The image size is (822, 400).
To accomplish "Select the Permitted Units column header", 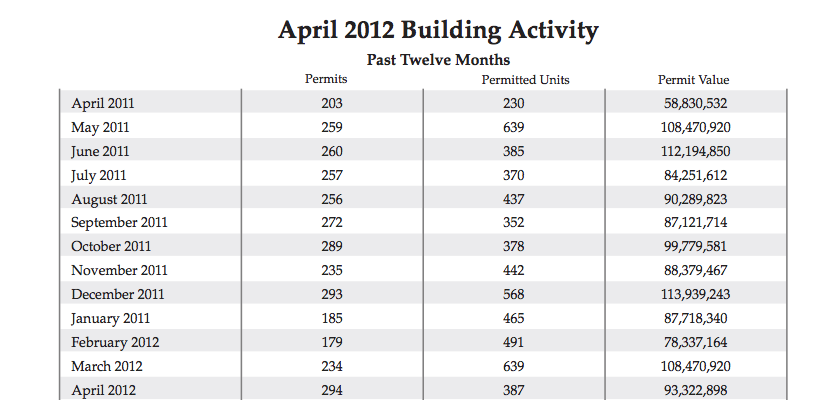I will pos(526,79).
